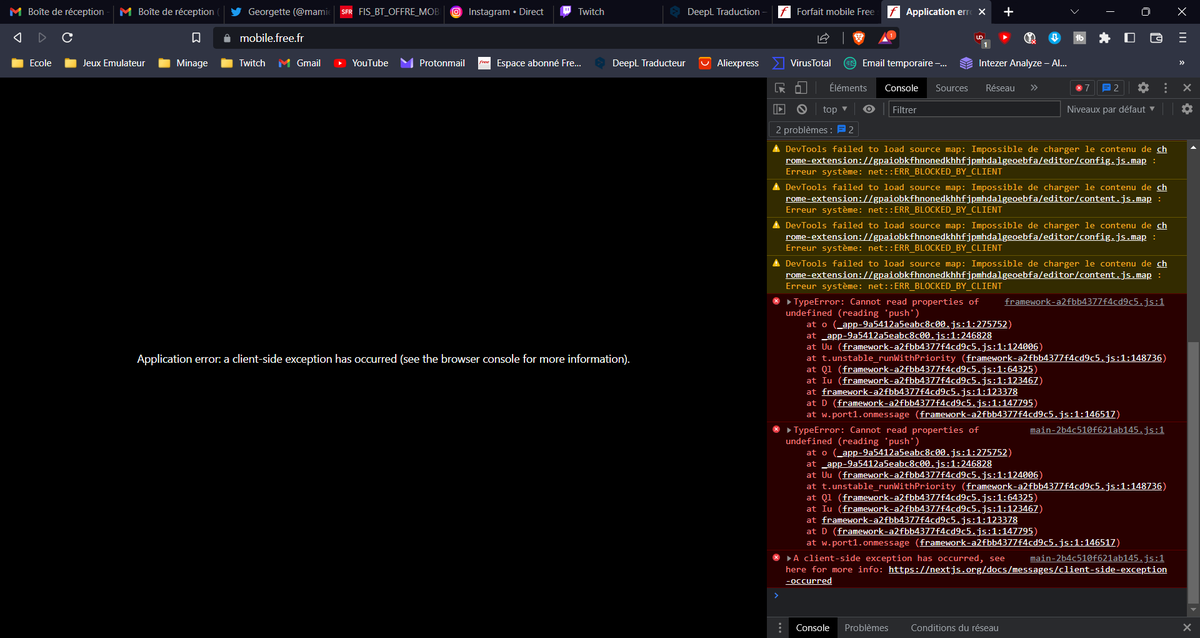Screen dimensions: 1200x638
Task: Toggle the device toolbar emulation icon
Action: [x=801, y=88]
